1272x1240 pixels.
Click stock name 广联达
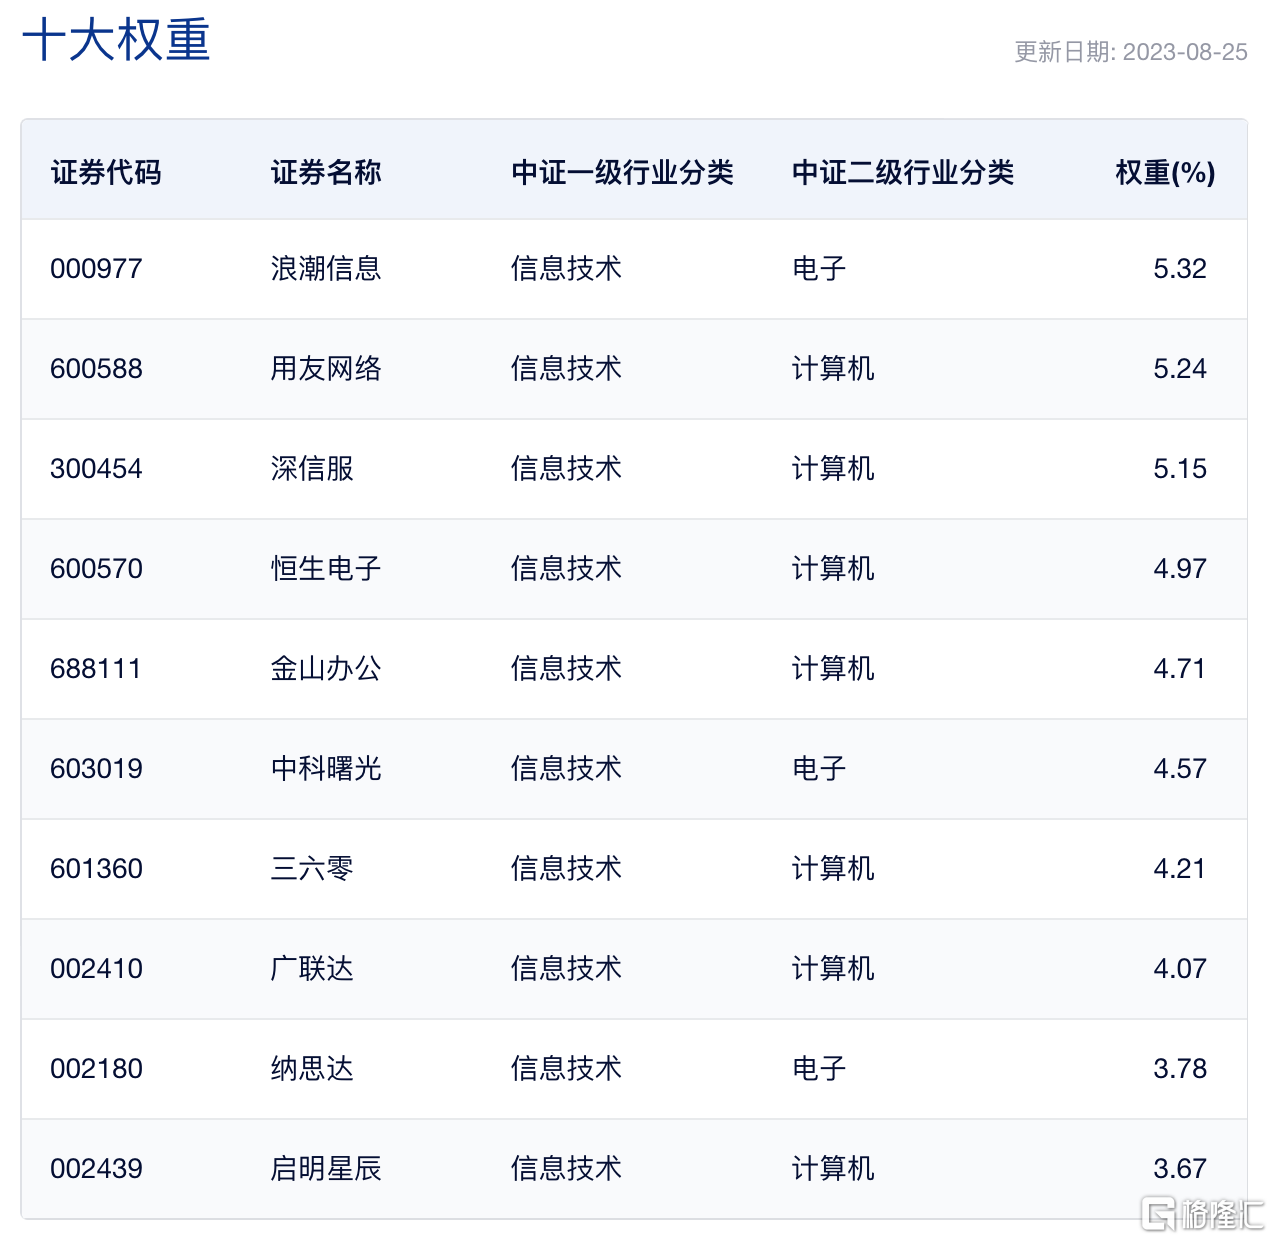(312, 969)
